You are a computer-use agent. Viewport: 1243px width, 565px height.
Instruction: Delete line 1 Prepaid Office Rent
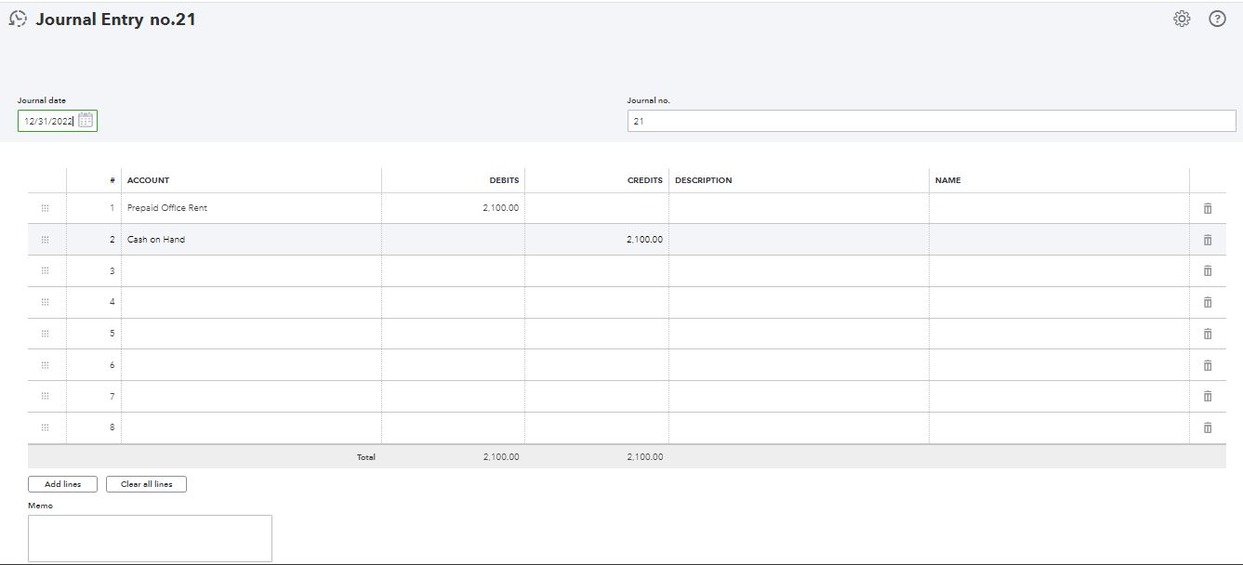click(1207, 208)
